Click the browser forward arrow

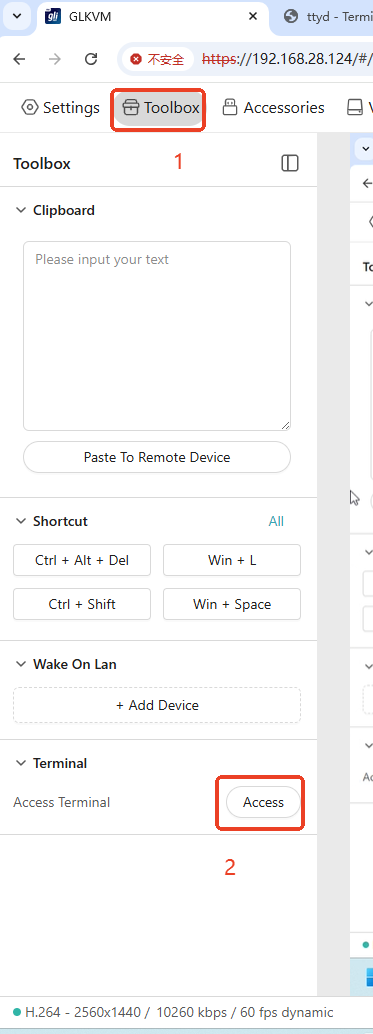55,59
